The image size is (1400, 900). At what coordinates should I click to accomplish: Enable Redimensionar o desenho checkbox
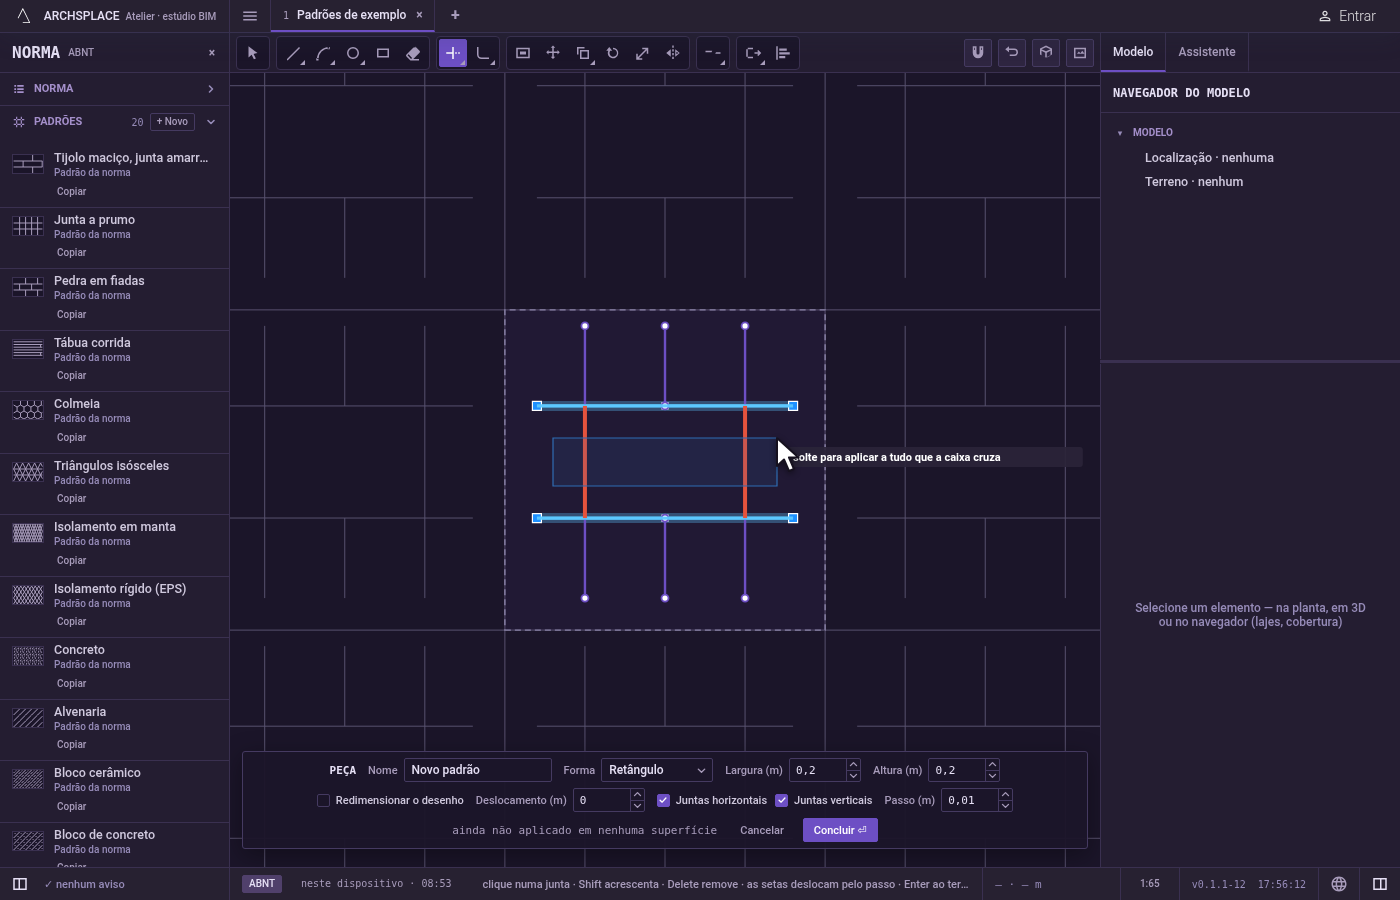pyautogui.click(x=323, y=800)
